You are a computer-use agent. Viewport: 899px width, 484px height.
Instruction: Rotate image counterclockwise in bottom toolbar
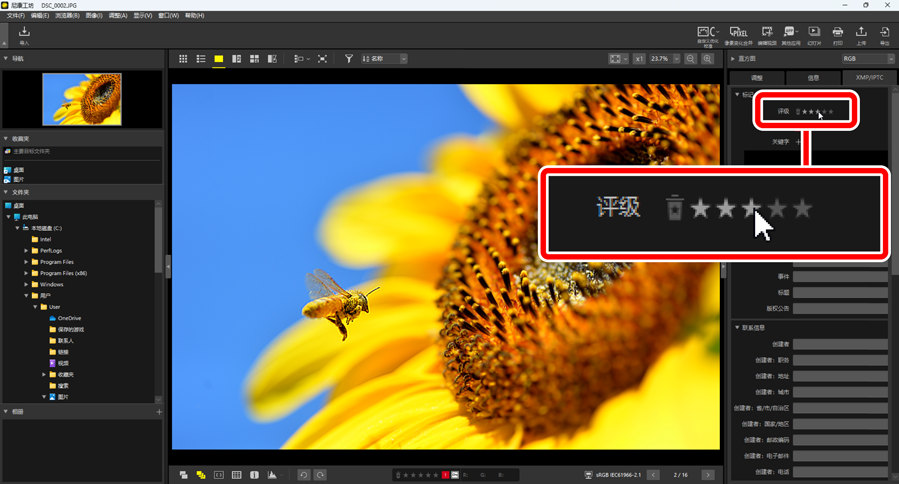[304, 475]
